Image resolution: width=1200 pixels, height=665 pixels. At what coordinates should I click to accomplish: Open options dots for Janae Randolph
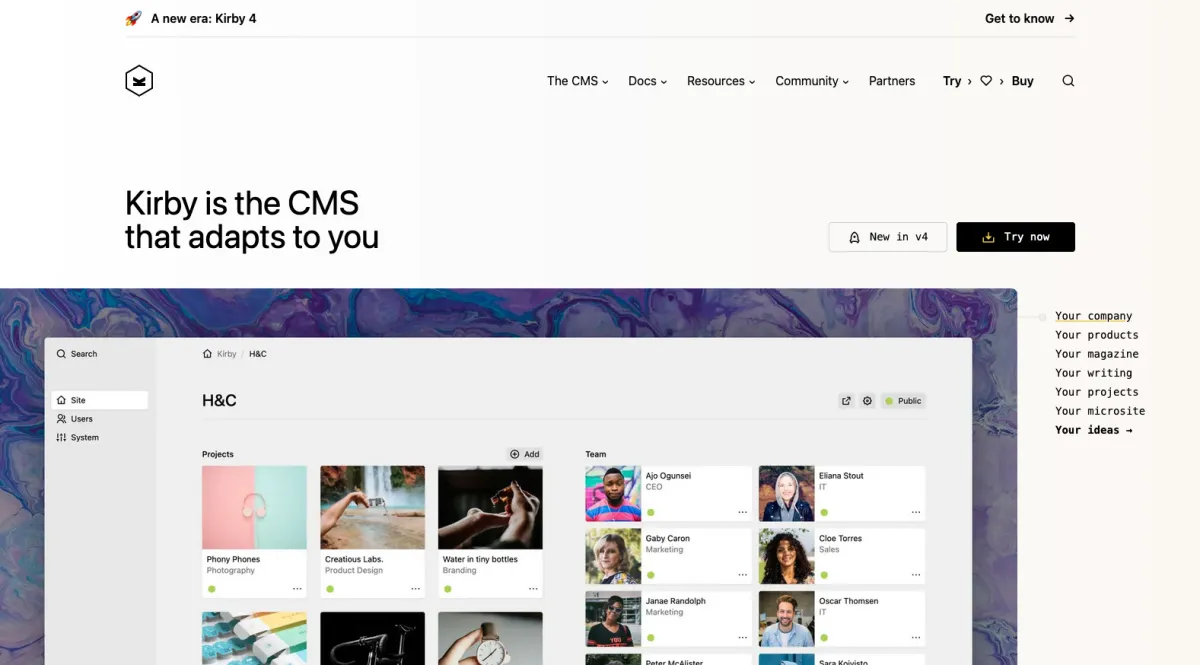pyautogui.click(x=742, y=637)
